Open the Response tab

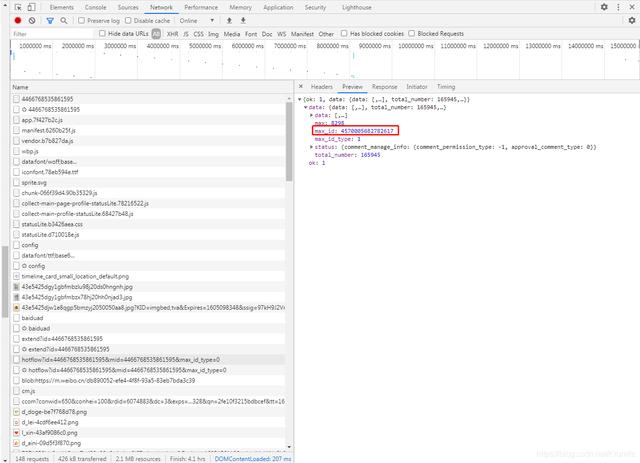[x=384, y=87]
